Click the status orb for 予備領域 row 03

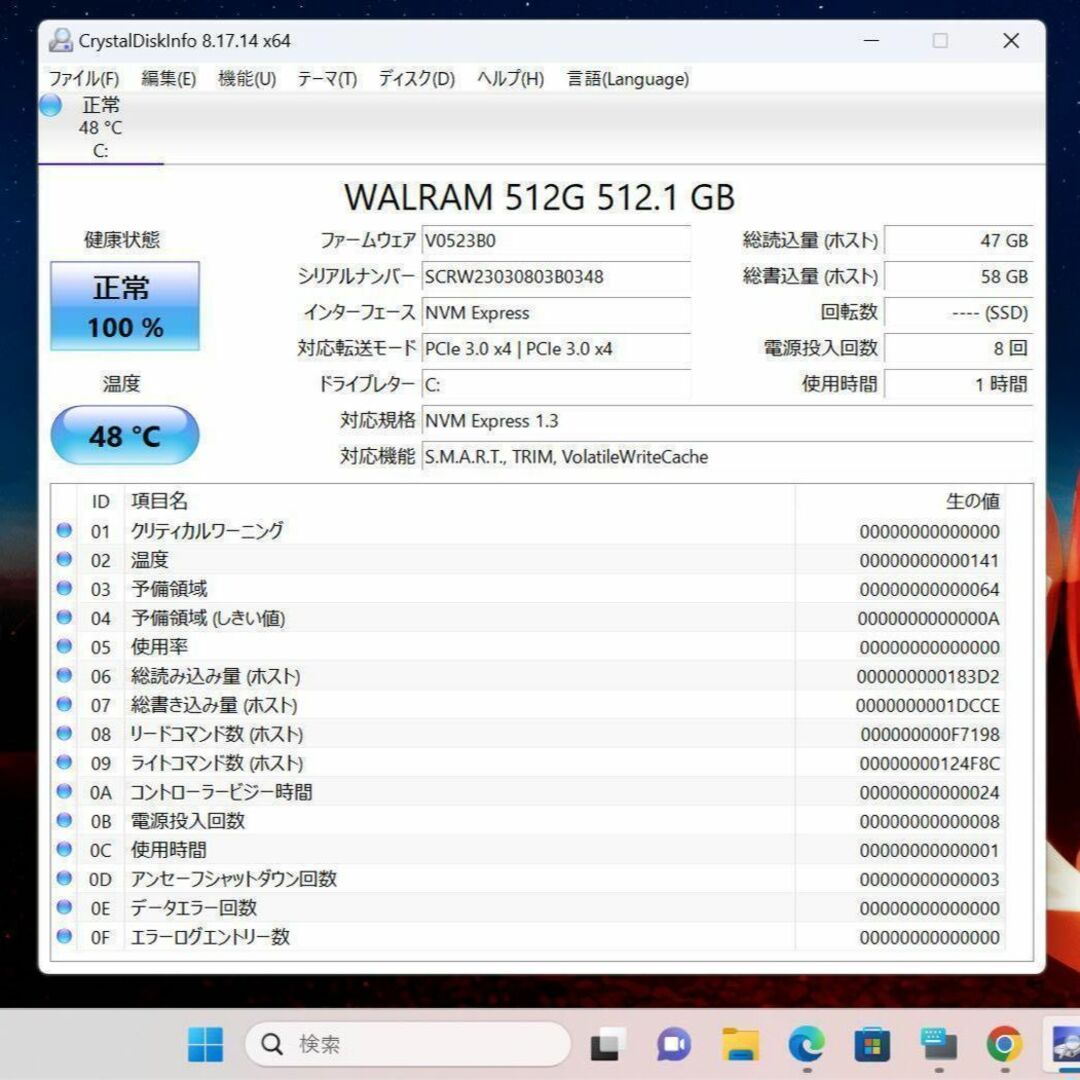(64, 588)
